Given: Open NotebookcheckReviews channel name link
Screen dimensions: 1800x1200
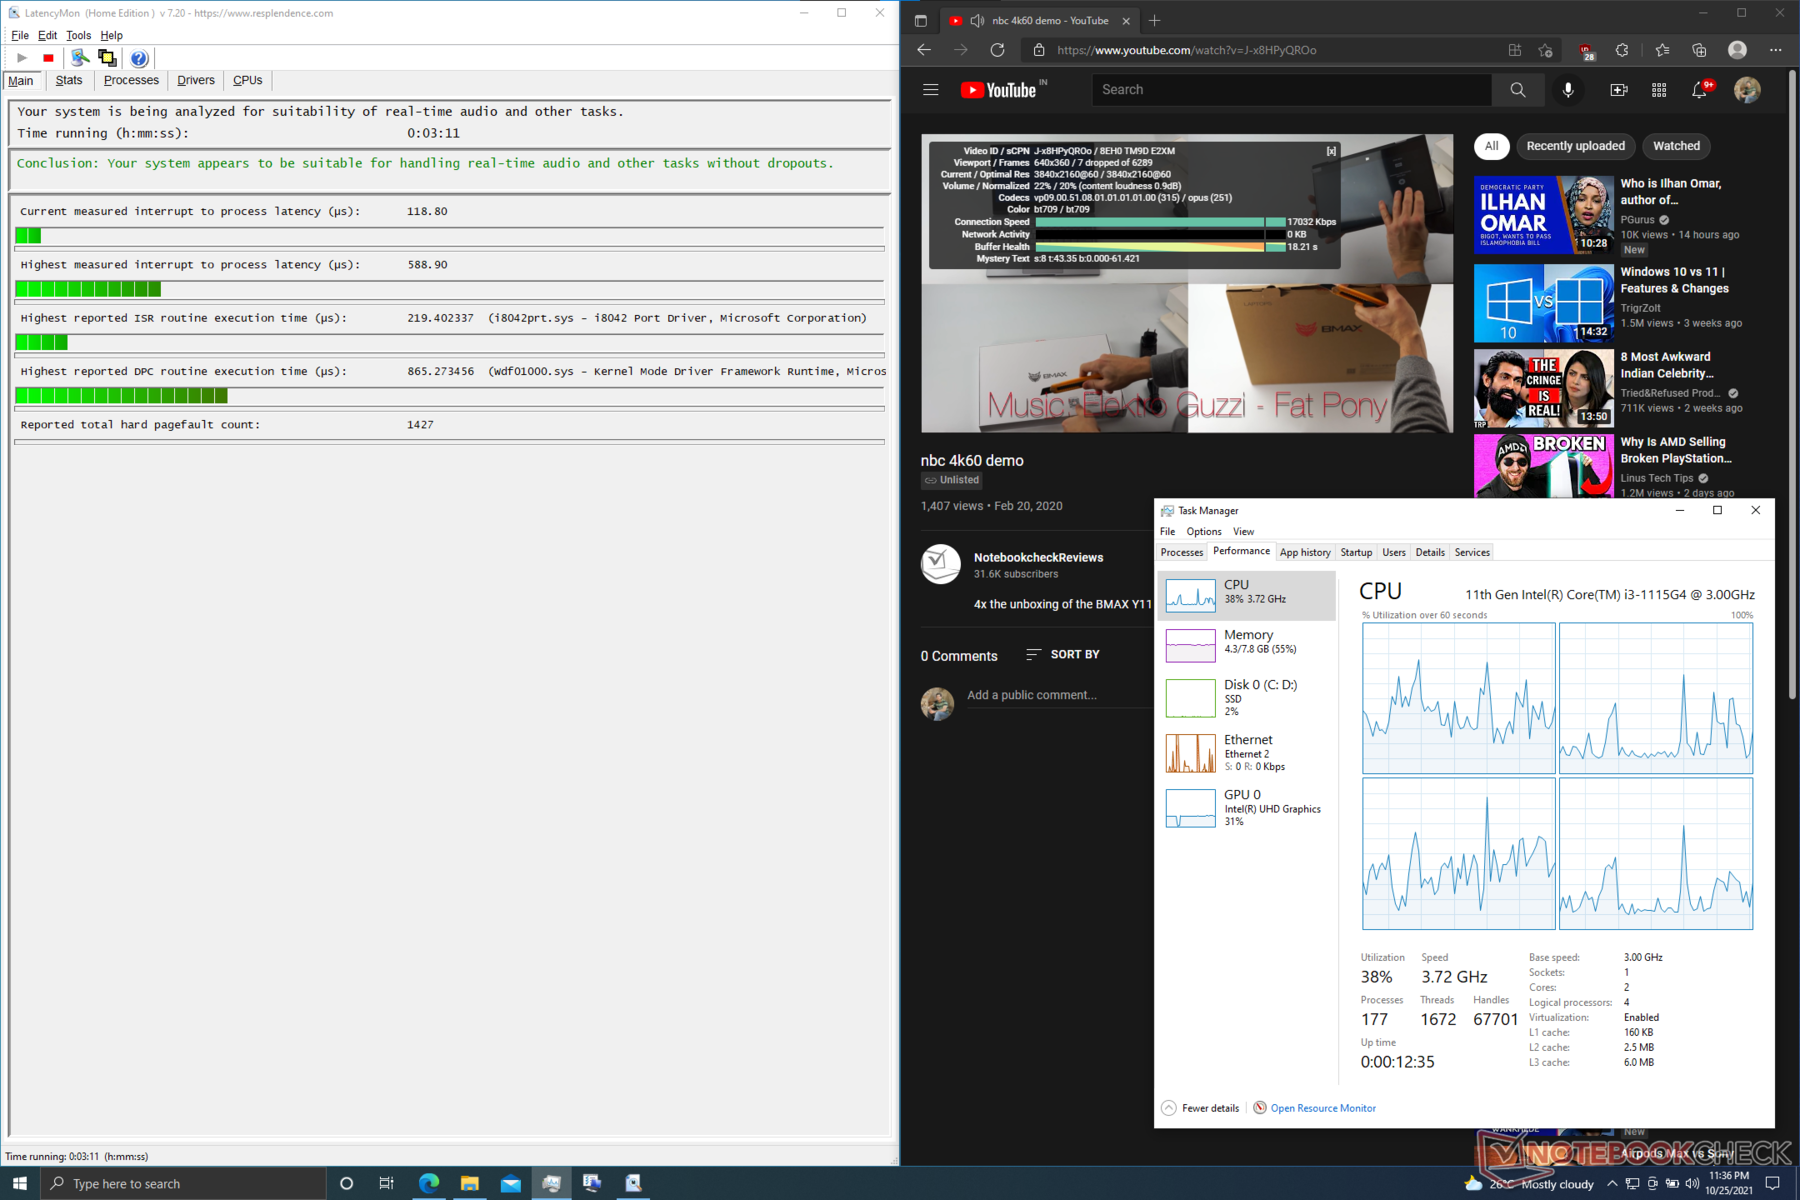Looking at the screenshot, I should click(x=1038, y=558).
